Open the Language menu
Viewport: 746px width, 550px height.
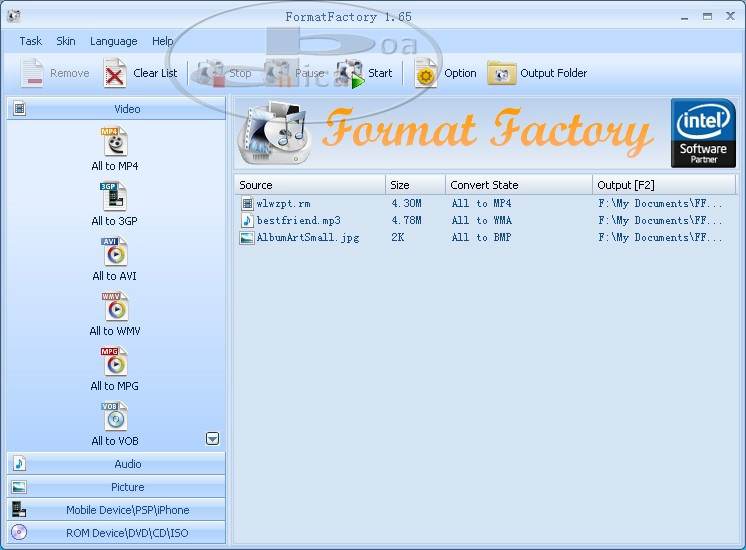(x=113, y=41)
